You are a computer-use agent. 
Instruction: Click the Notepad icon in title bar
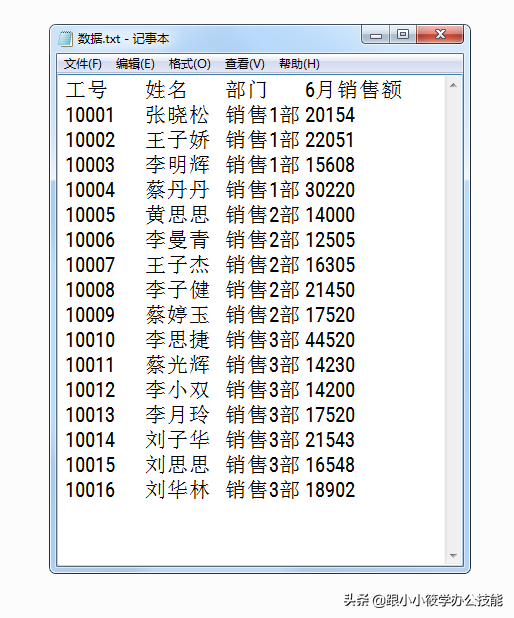65,39
